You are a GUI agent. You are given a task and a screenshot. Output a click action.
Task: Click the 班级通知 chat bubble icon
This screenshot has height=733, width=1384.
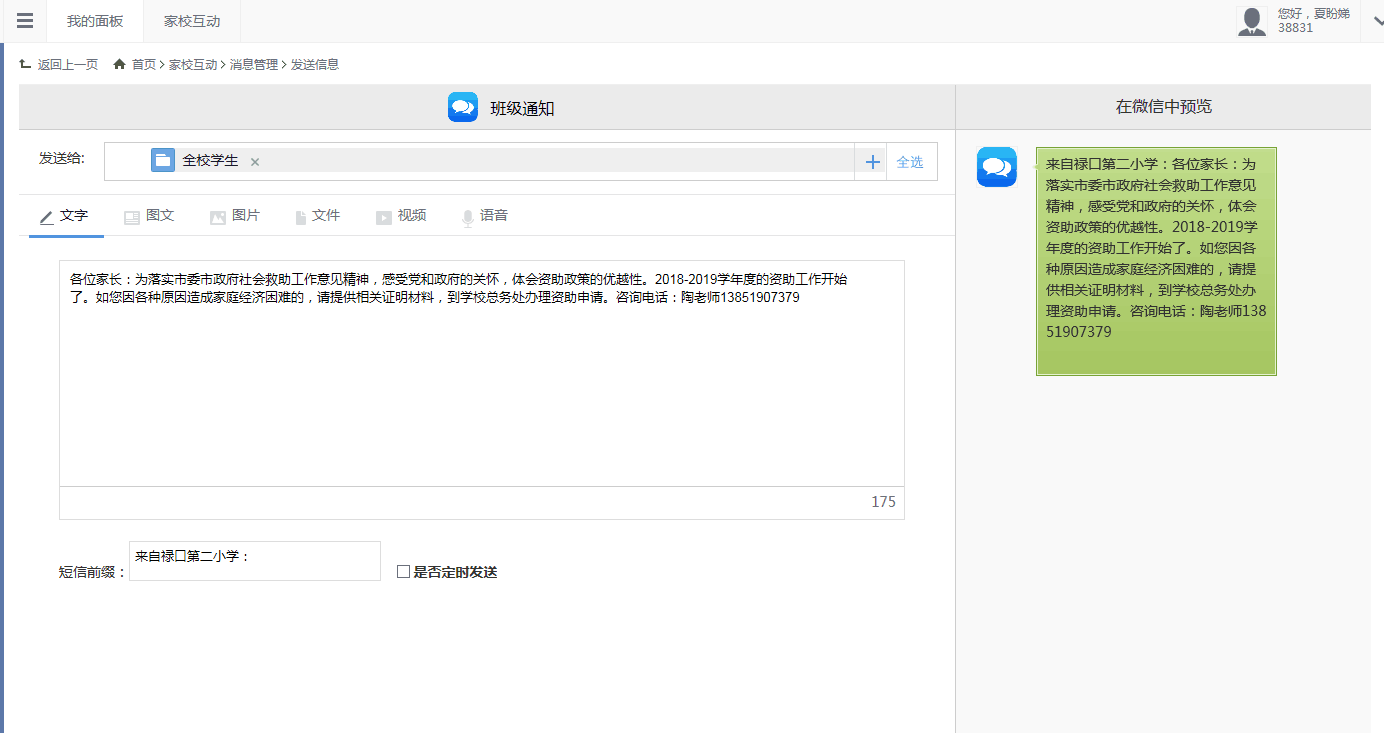(463, 107)
